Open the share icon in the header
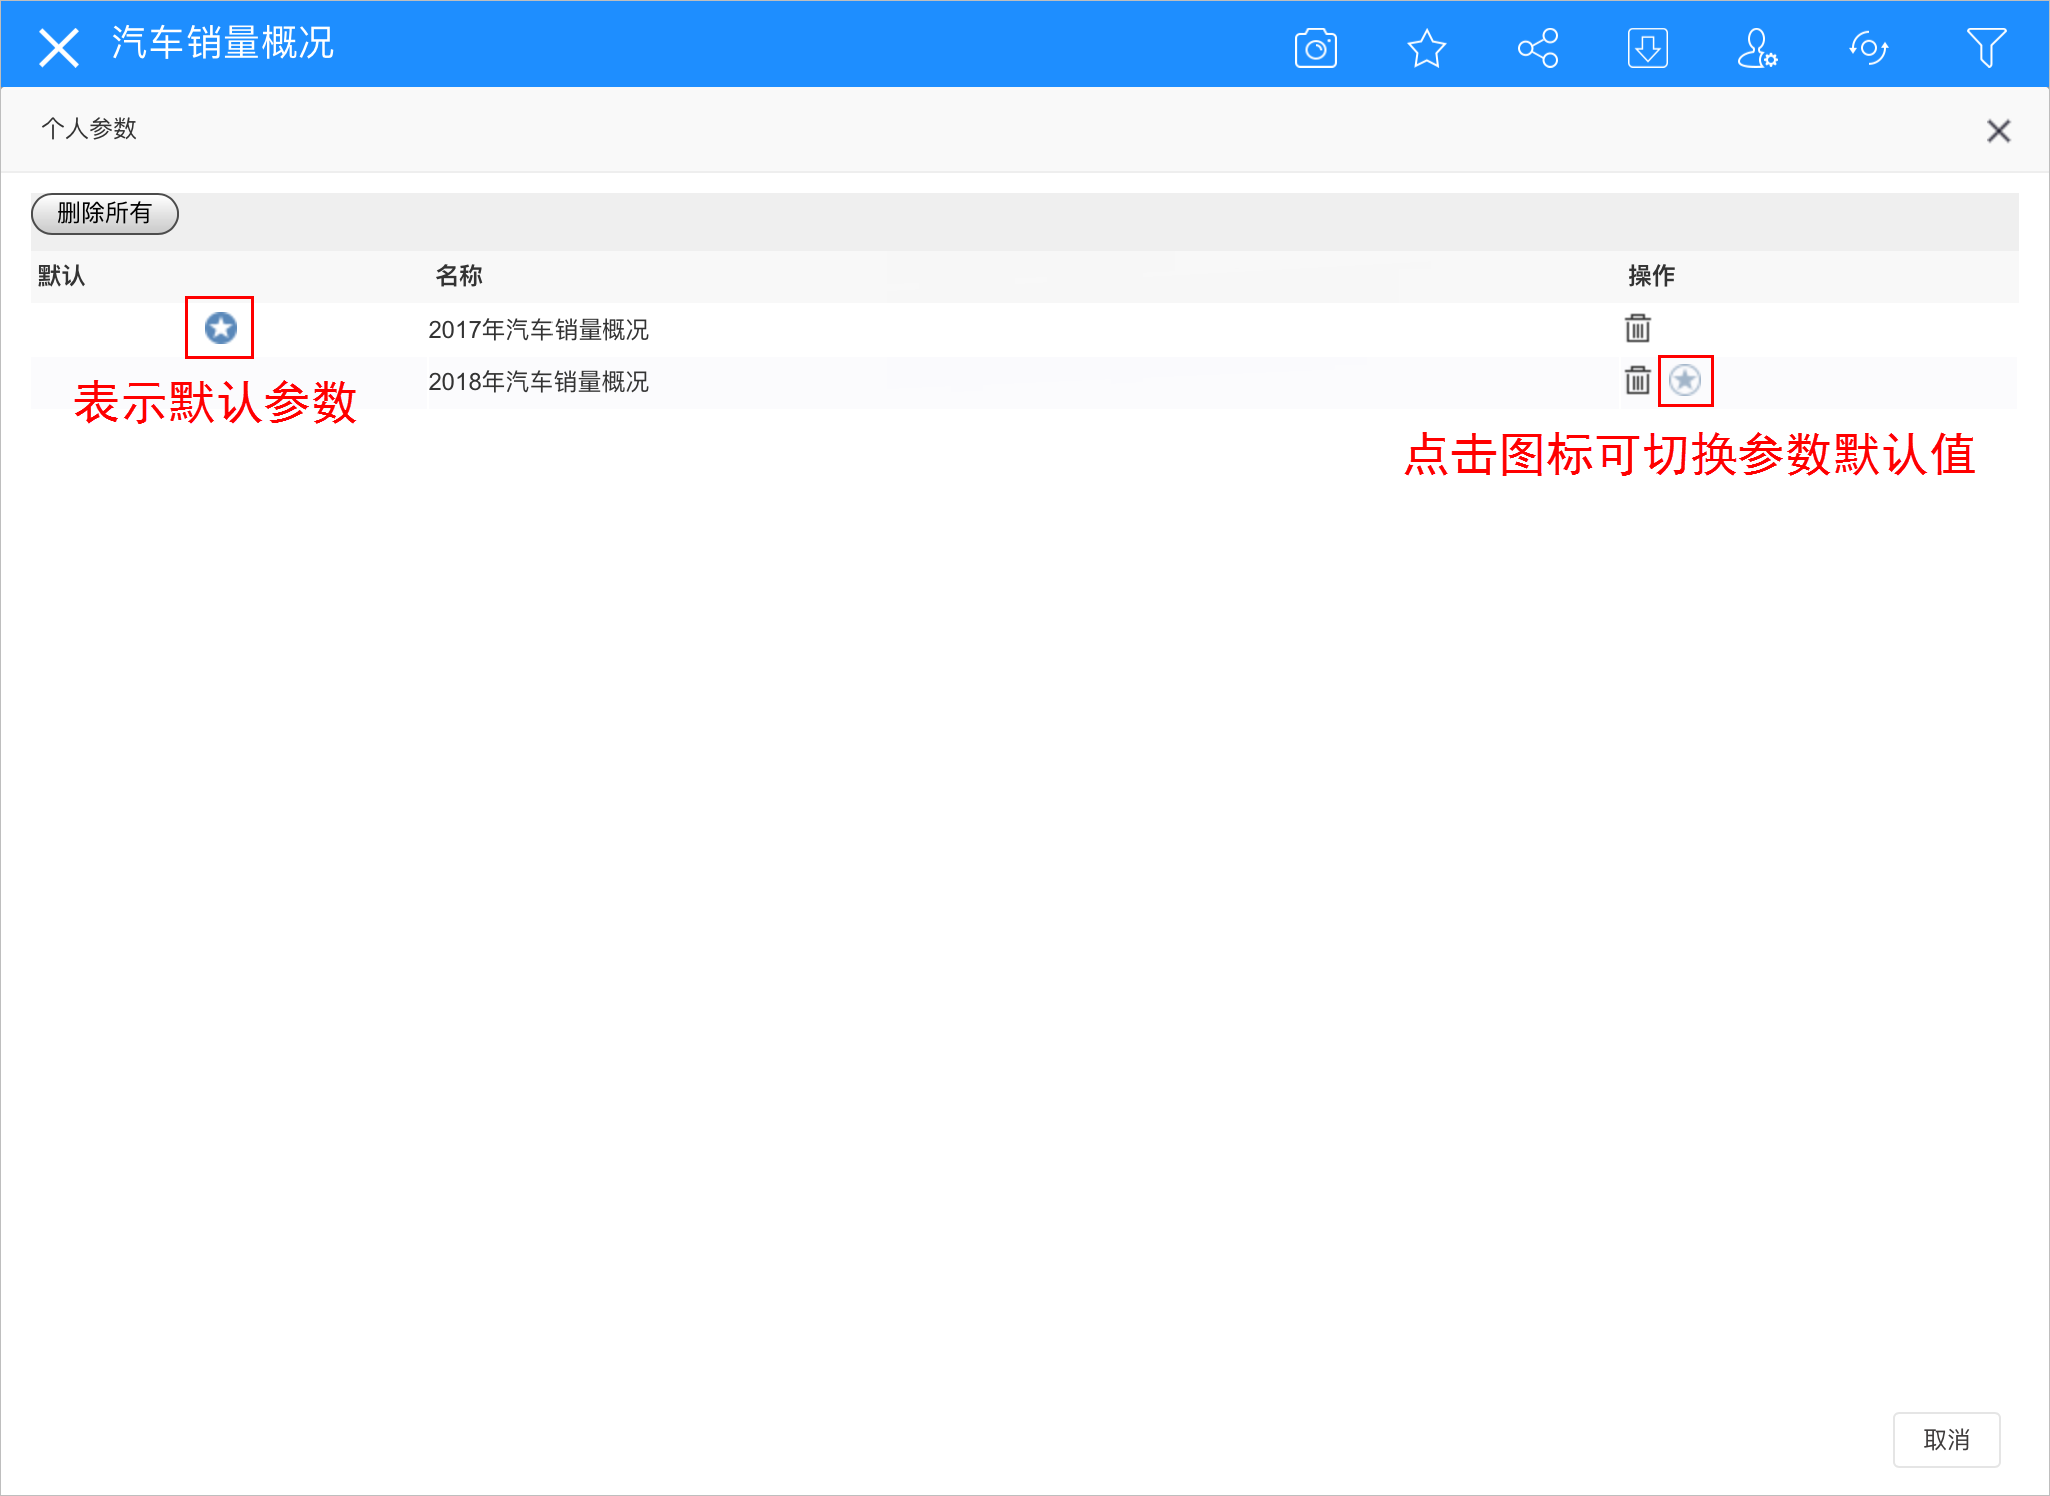Image resolution: width=2050 pixels, height=1496 pixels. (x=1537, y=47)
